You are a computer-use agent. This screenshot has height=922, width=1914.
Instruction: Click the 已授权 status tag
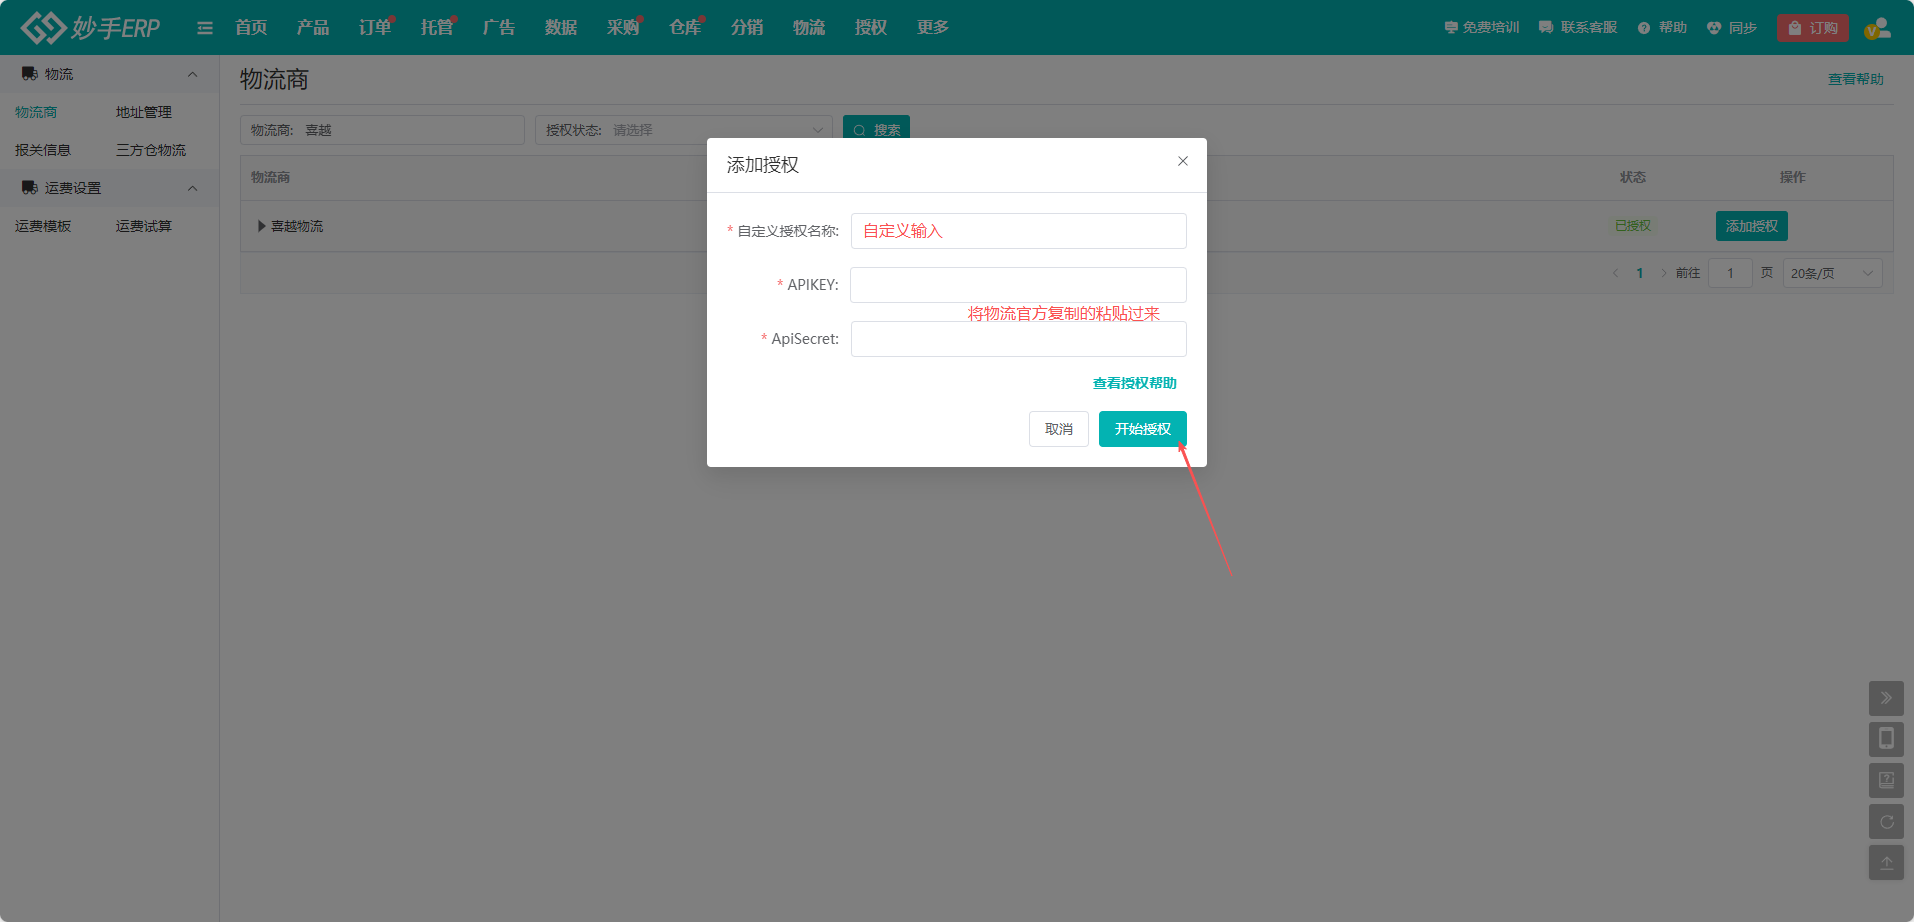[x=1633, y=226]
